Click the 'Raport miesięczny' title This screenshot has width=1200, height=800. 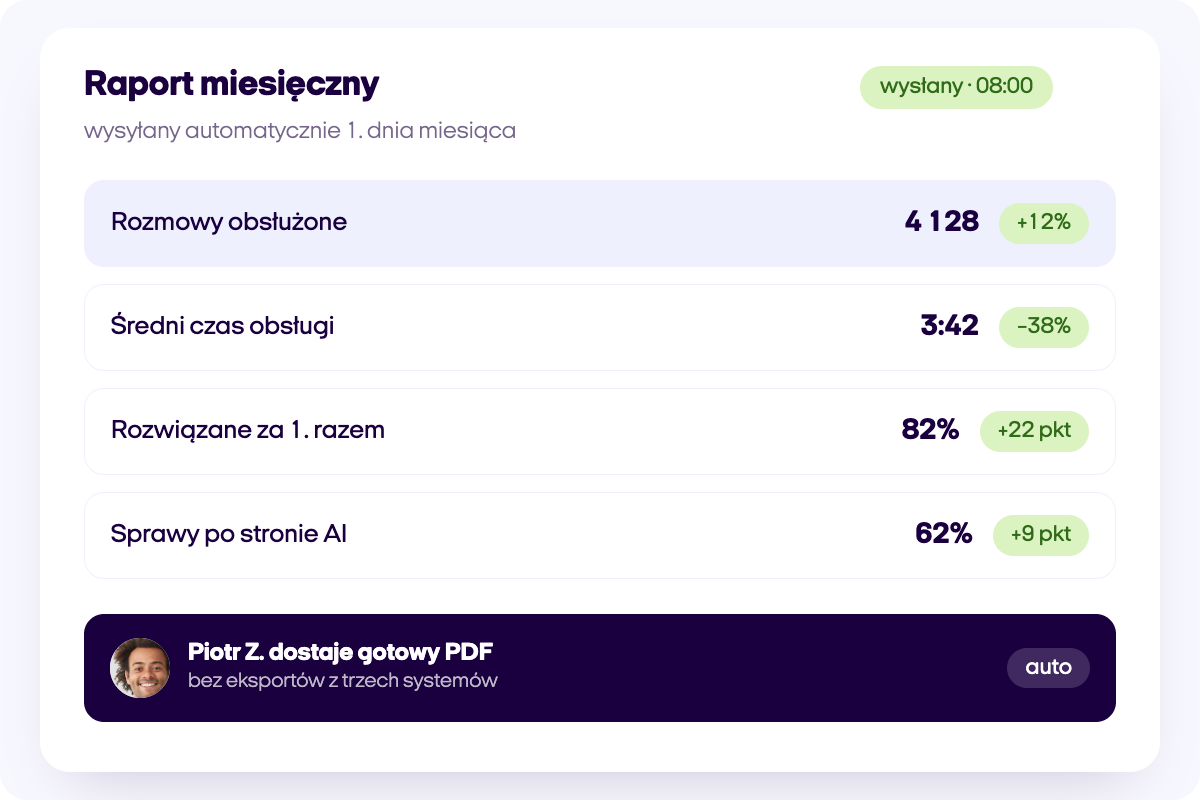(x=231, y=84)
